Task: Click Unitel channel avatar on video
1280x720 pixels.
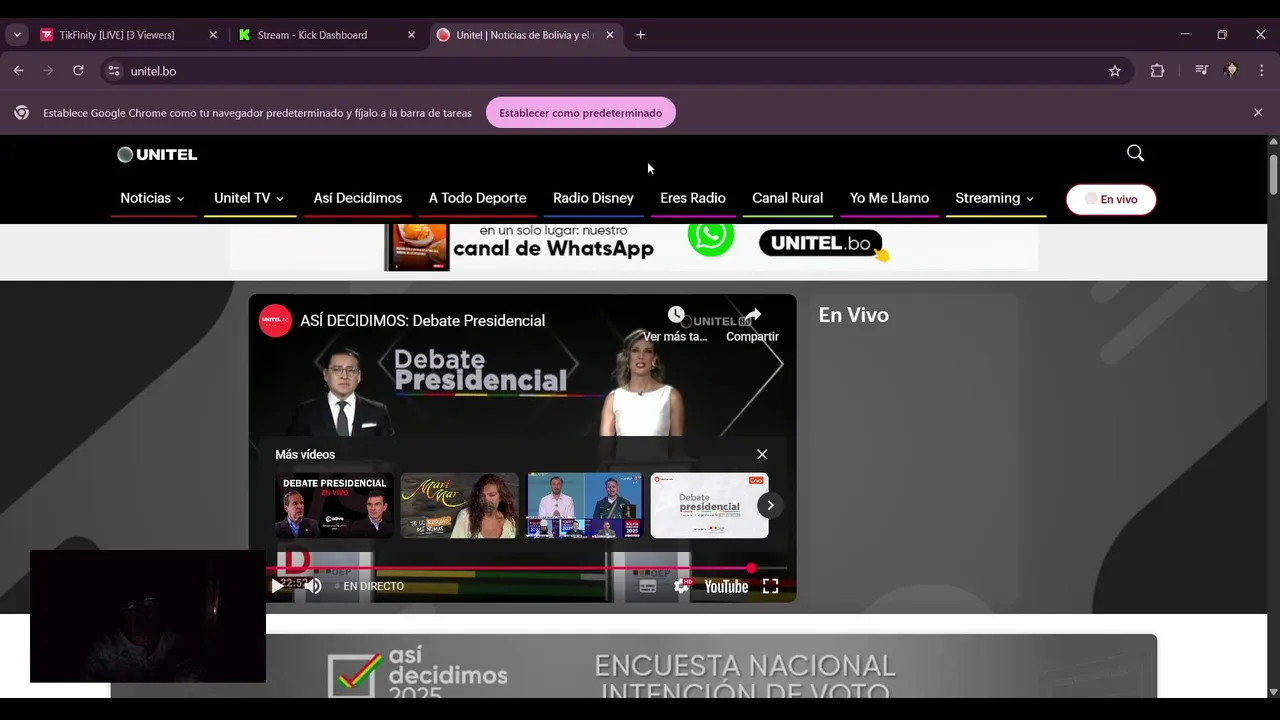Action: click(x=276, y=321)
